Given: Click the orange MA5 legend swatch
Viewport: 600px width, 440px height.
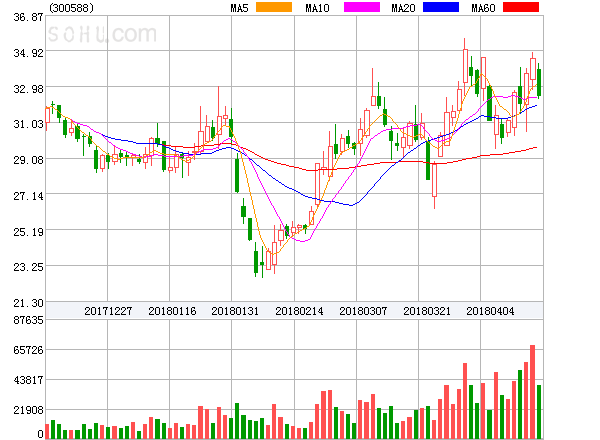Looking at the screenshot, I should point(274,7).
